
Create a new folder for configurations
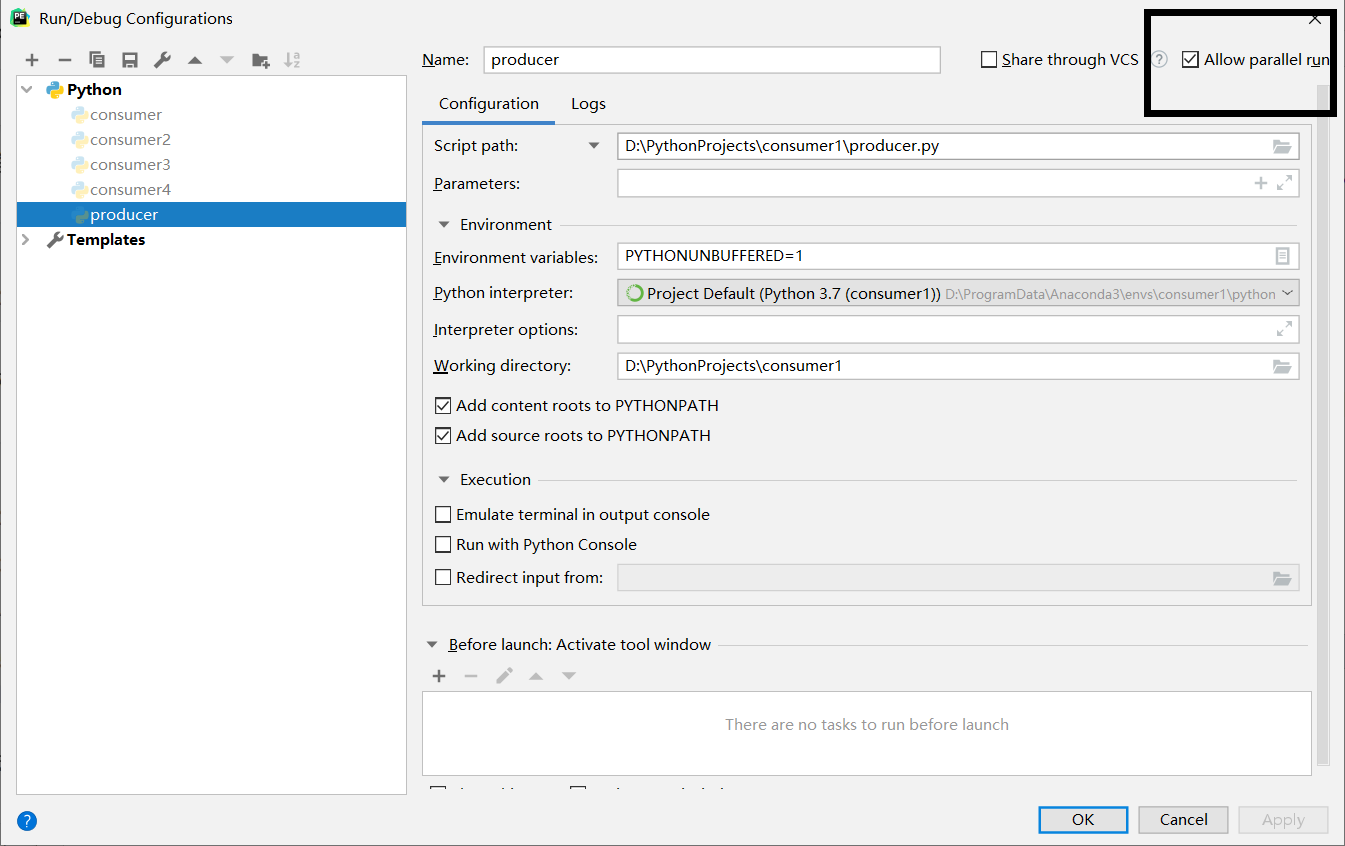260,59
